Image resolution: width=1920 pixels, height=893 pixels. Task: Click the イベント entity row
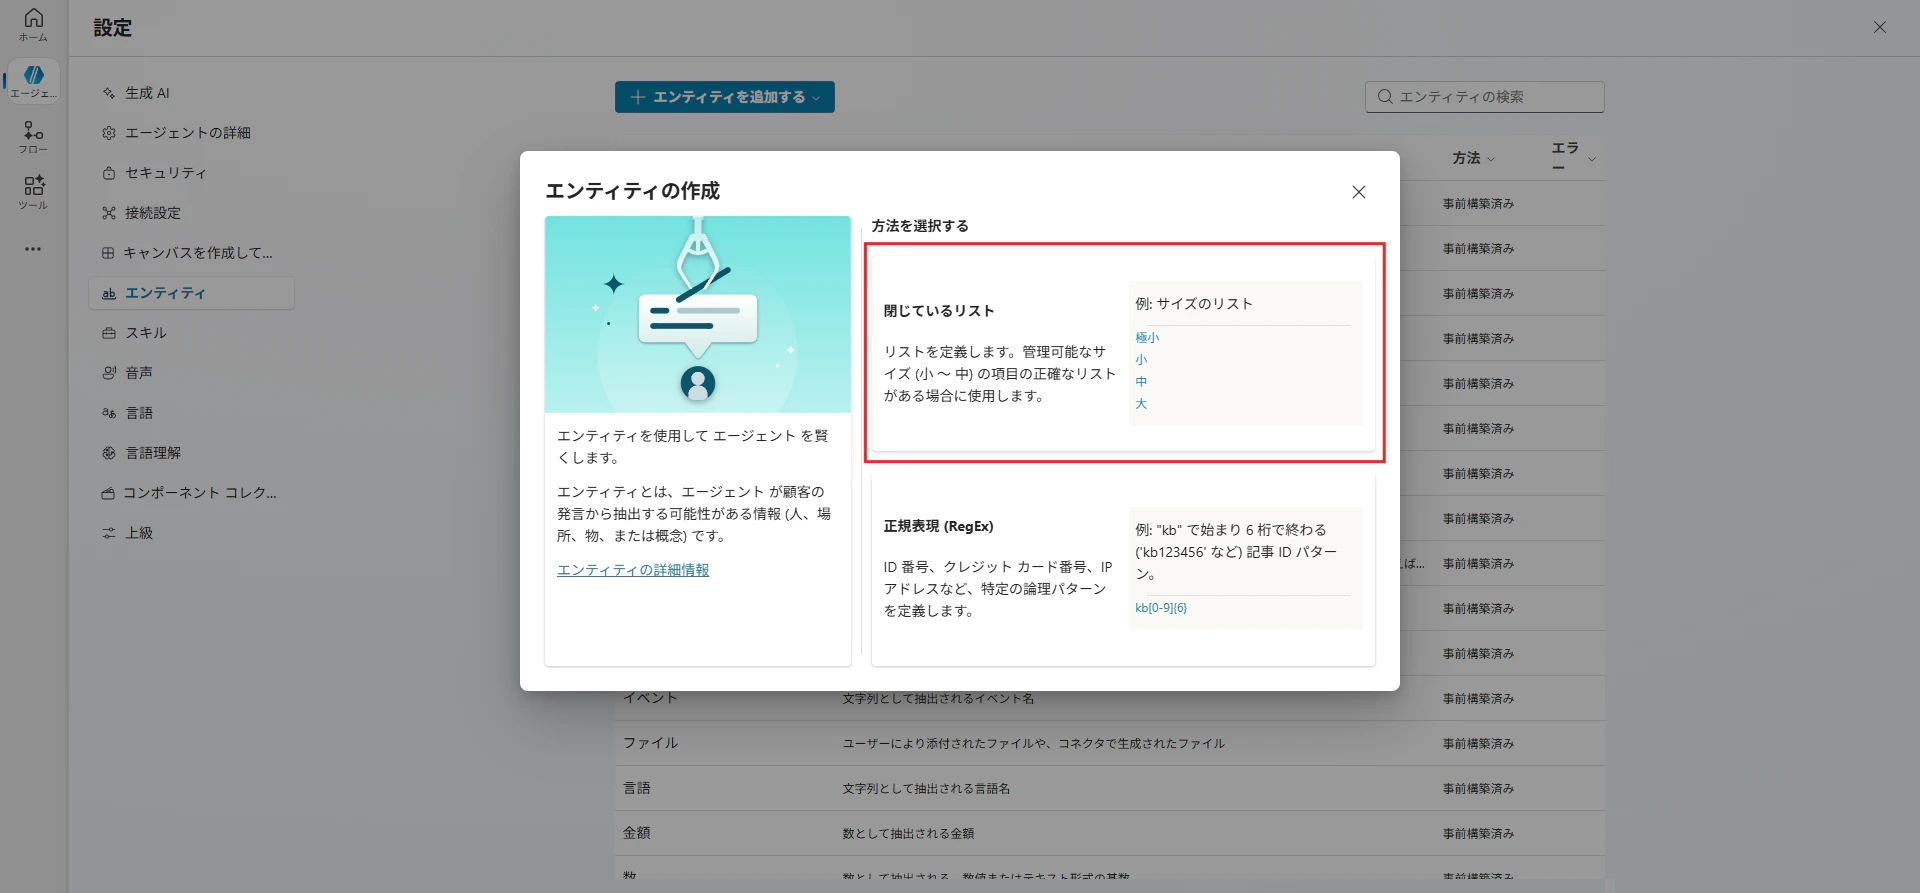pos(1110,698)
